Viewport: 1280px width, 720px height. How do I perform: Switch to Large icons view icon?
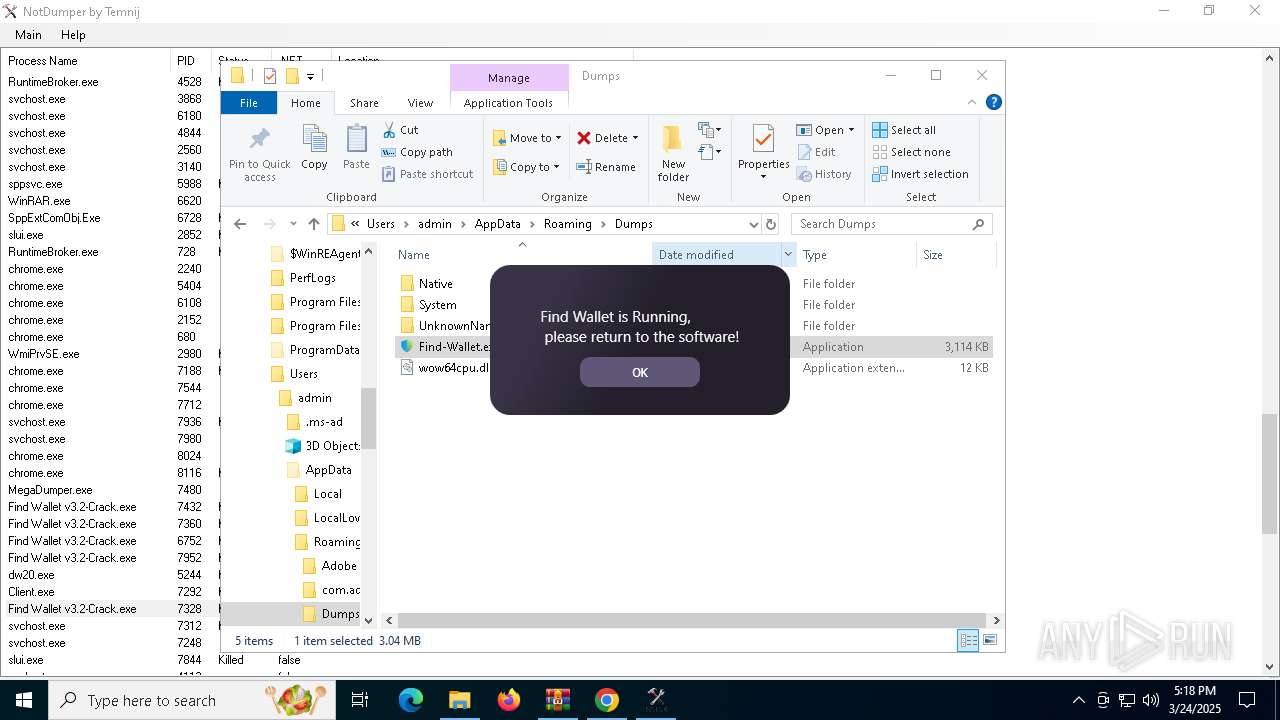tap(990, 641)
